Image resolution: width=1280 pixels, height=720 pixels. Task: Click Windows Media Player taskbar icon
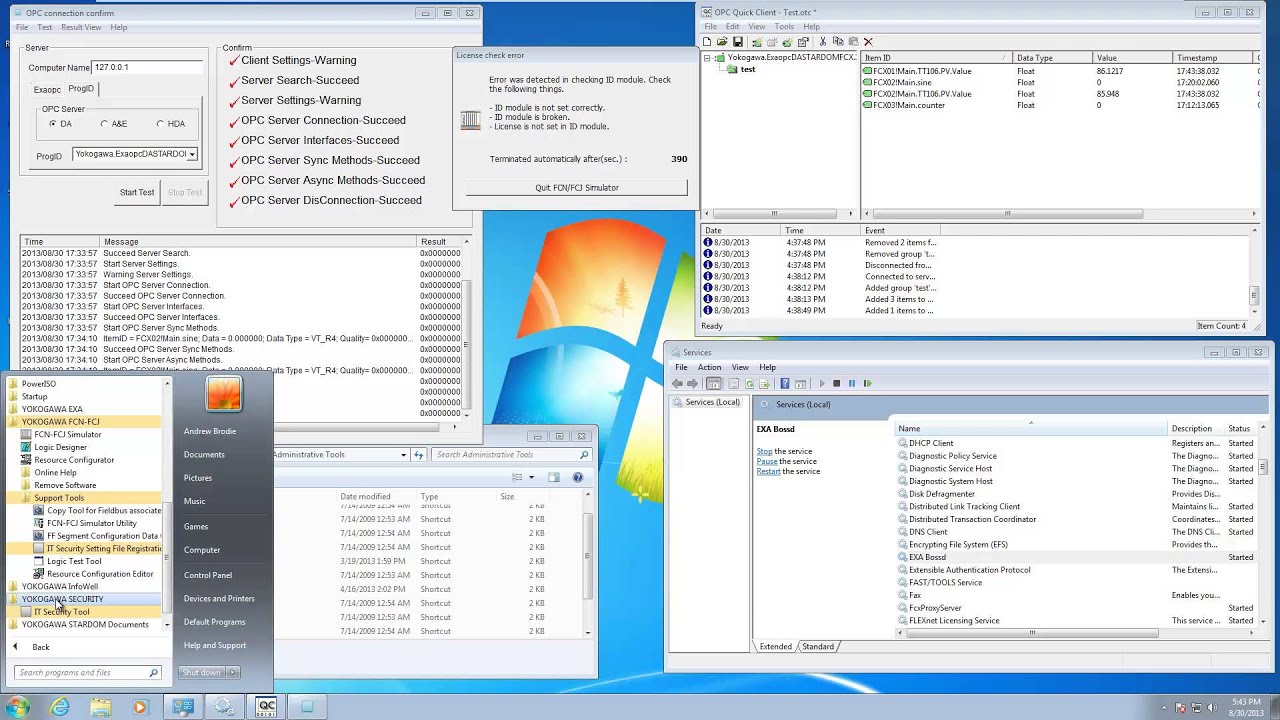pyautogui.click(x=140, y=707)
